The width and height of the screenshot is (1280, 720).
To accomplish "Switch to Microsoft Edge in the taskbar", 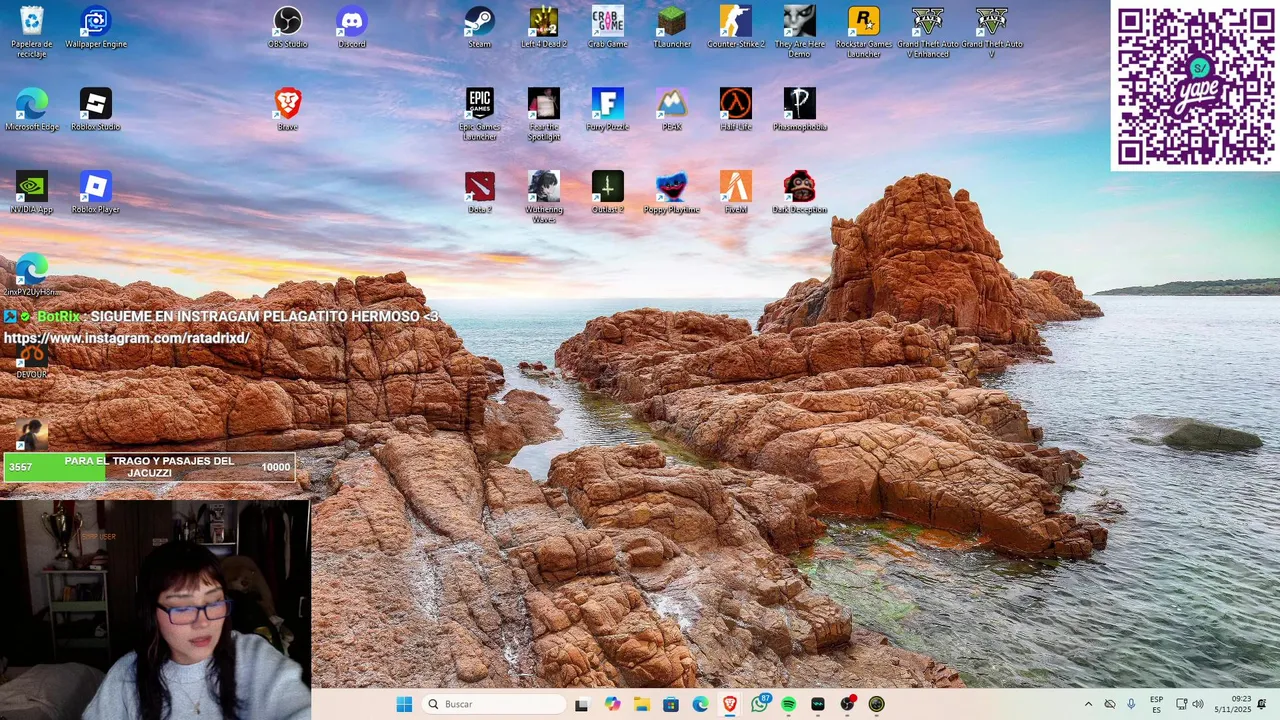I will coord(700,704).
